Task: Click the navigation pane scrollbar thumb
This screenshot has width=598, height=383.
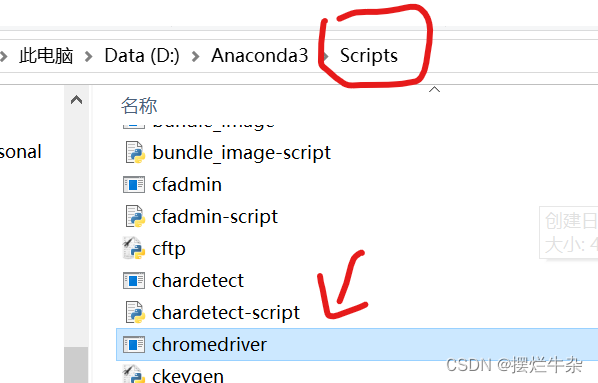Action: [77, 365]
